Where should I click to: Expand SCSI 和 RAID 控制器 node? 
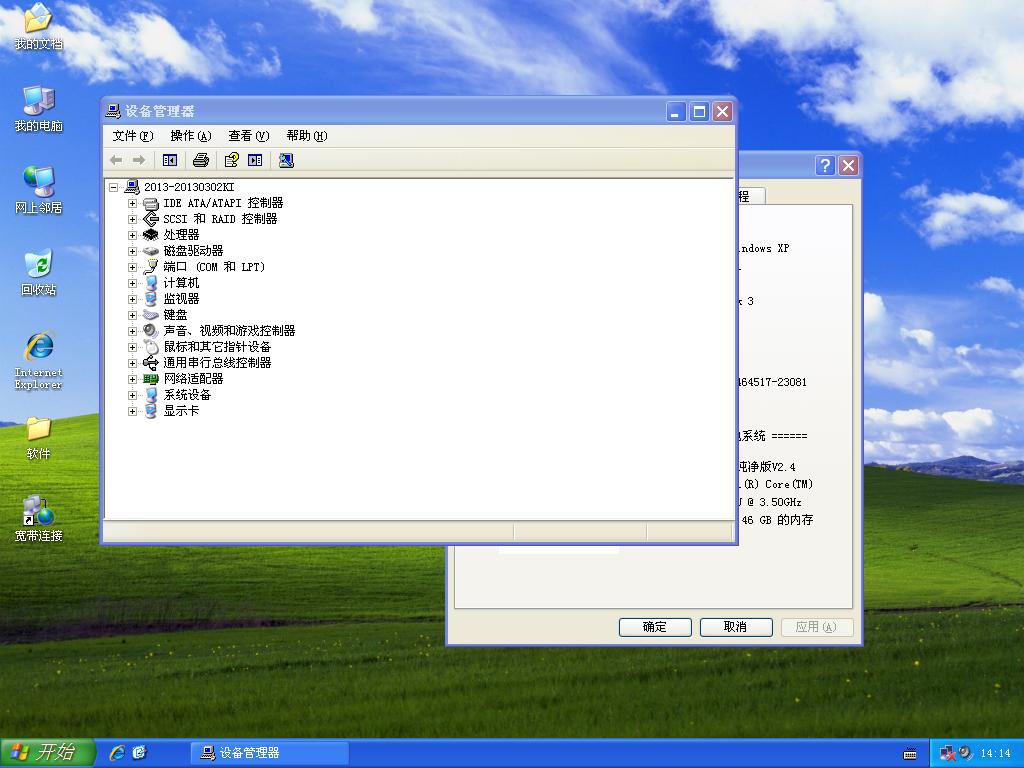(133, 219)
